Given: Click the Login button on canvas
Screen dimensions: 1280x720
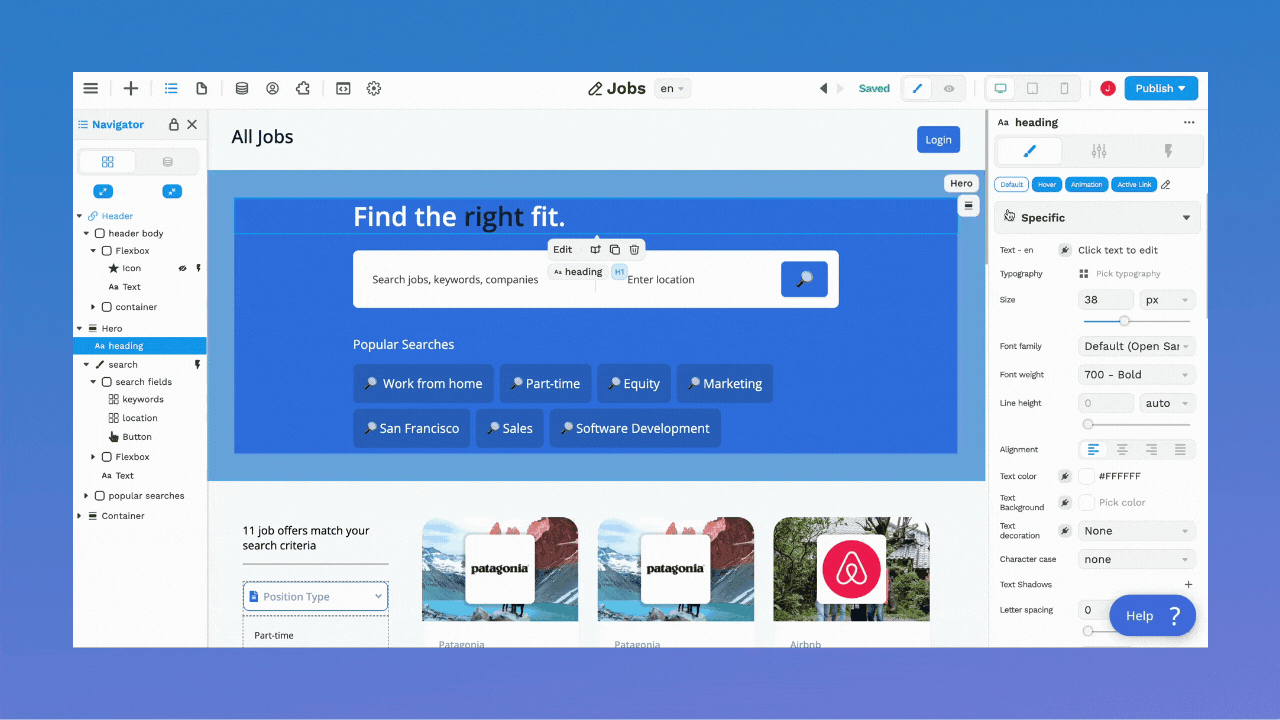Looking at the screenshot, I should [x=938, y=140].
